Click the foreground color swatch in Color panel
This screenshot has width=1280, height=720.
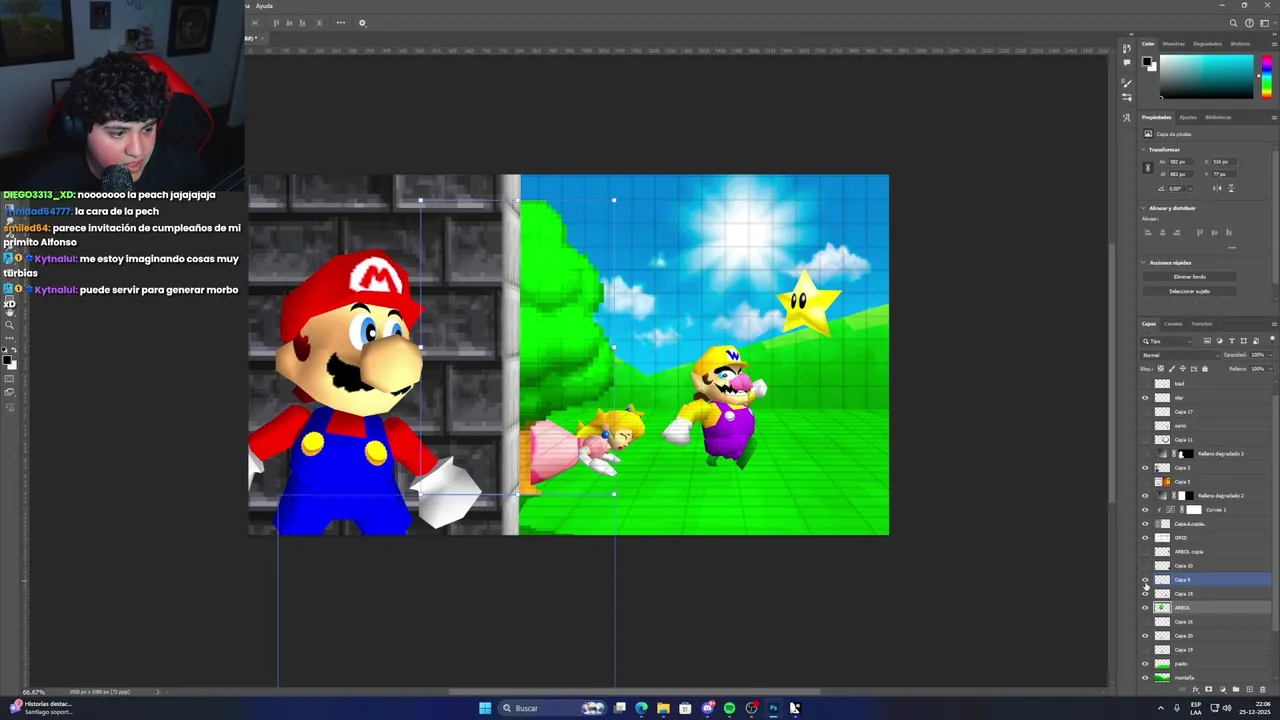(x=1146, y=61)
